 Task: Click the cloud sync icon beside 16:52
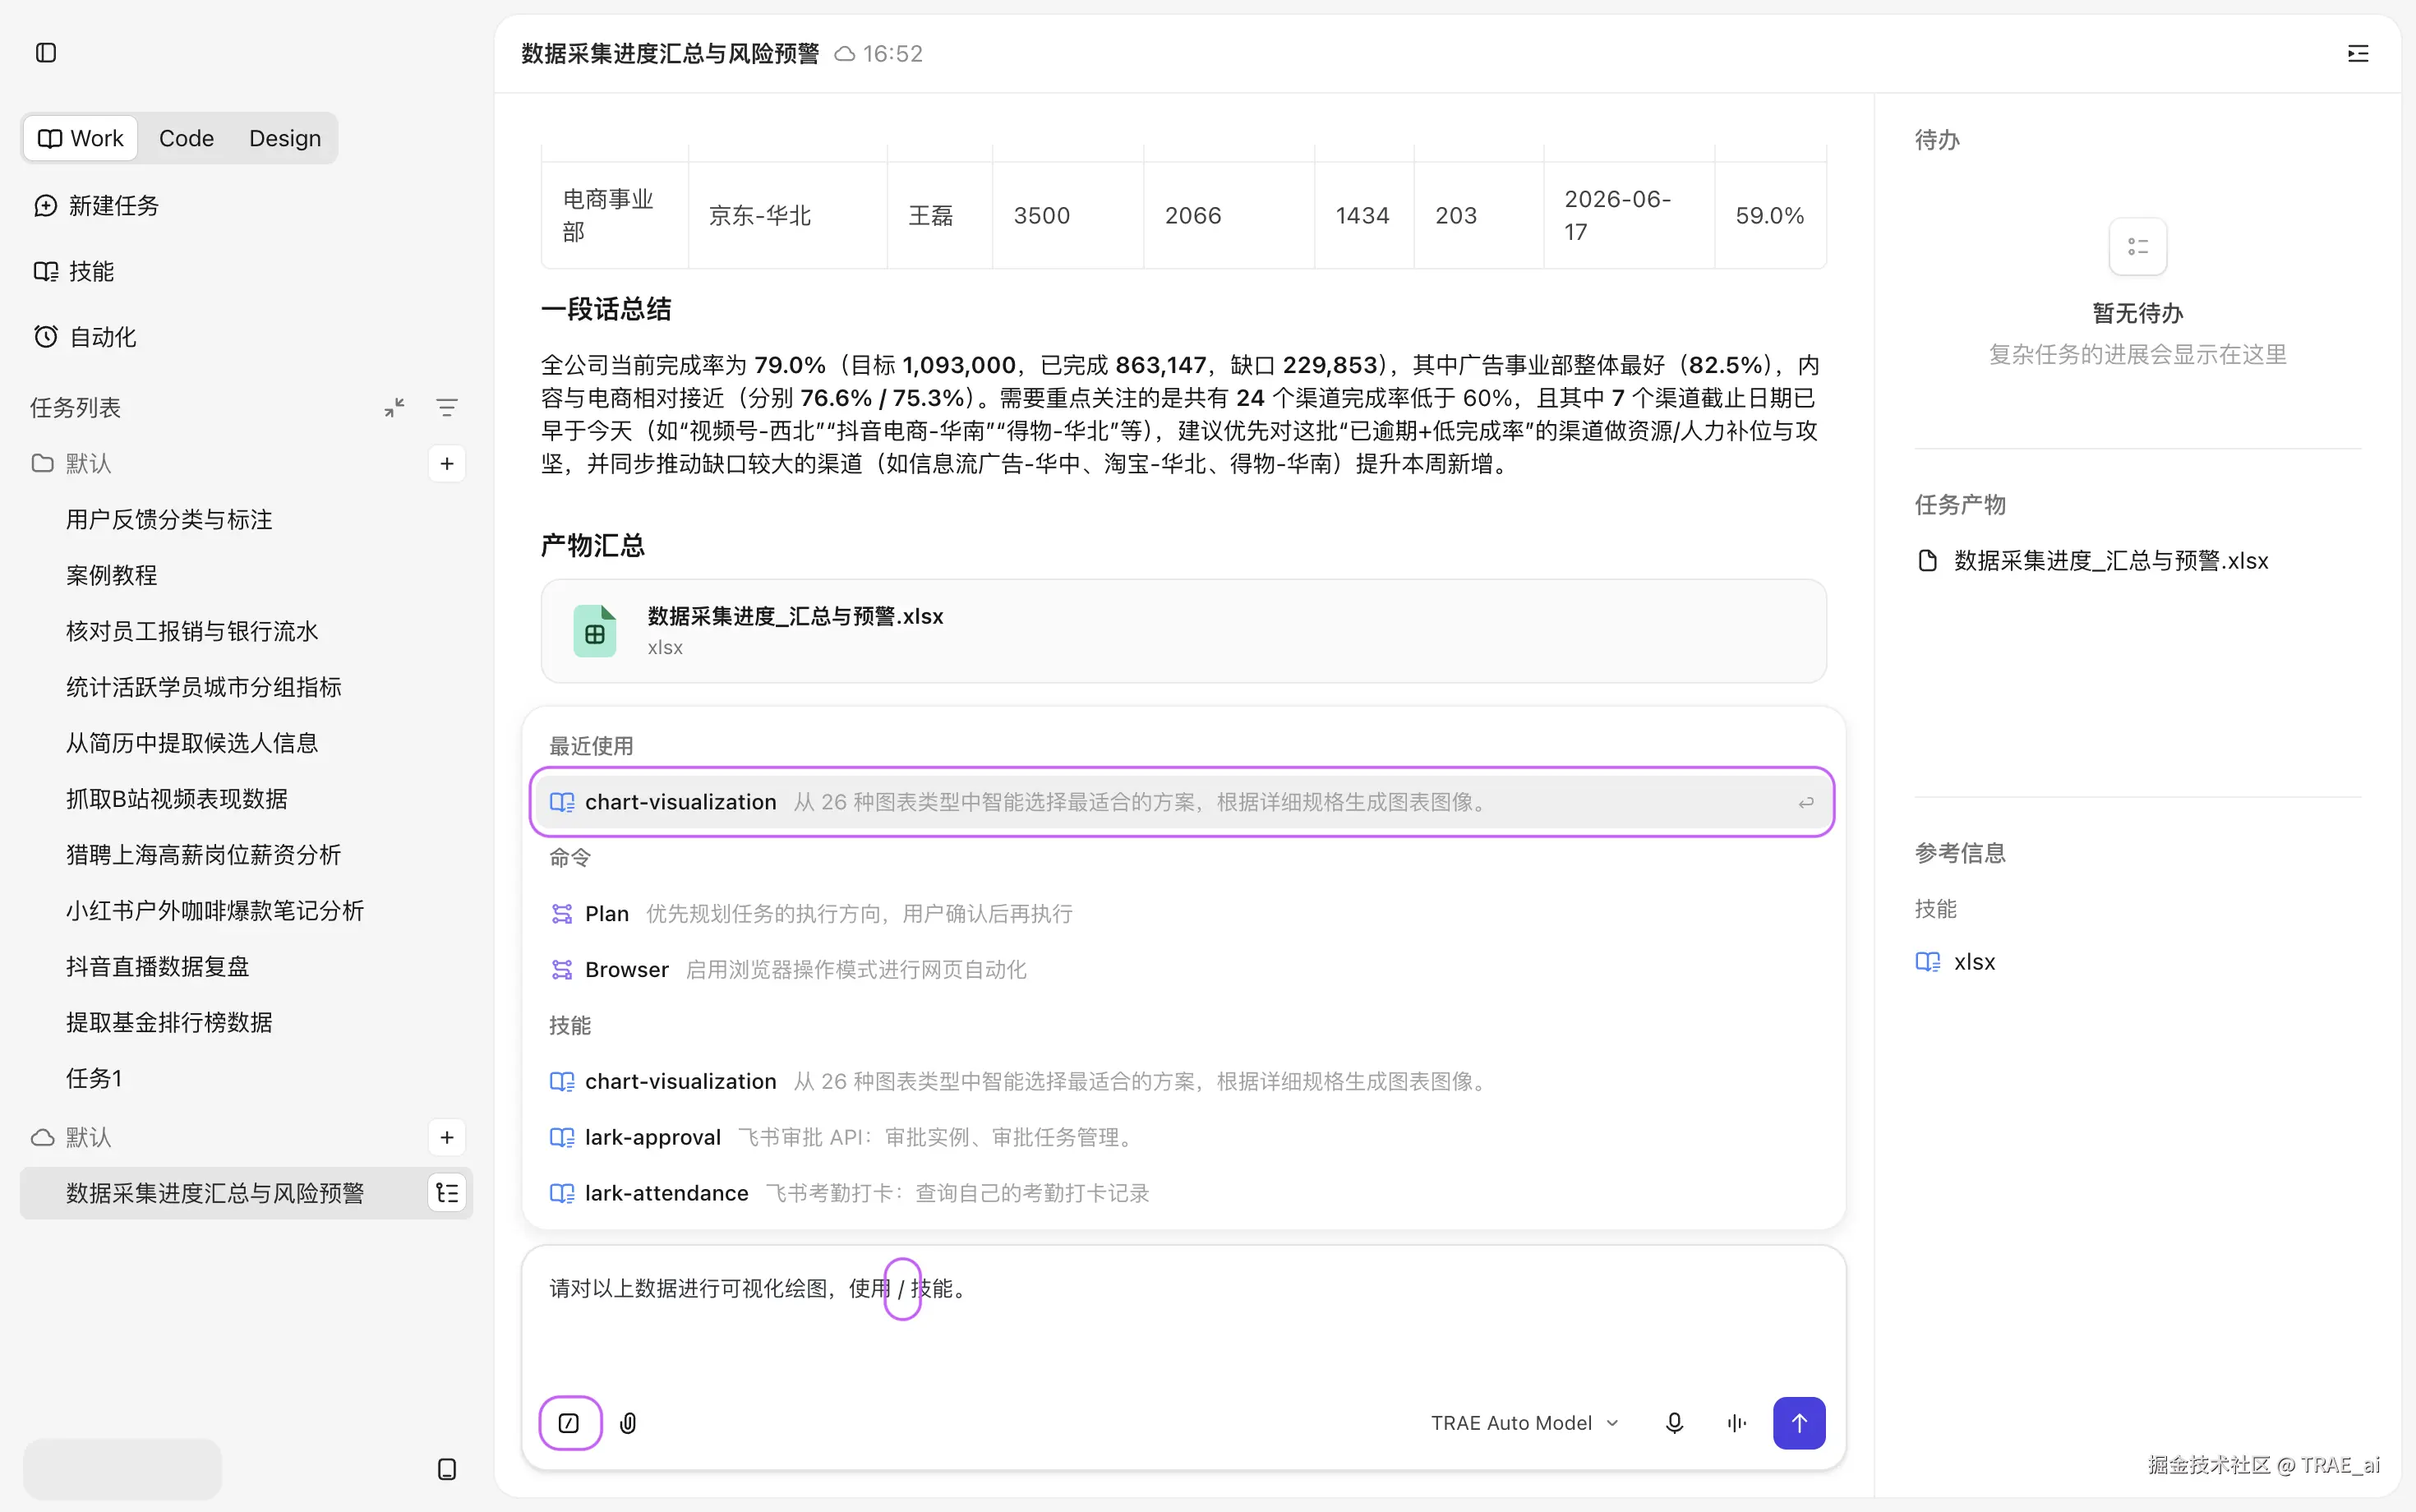pos(844,54)
